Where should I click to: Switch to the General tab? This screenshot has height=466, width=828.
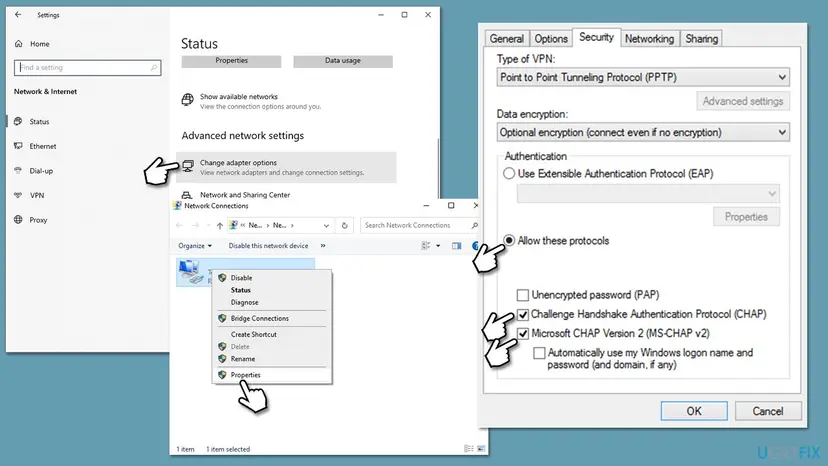point(506,39)
